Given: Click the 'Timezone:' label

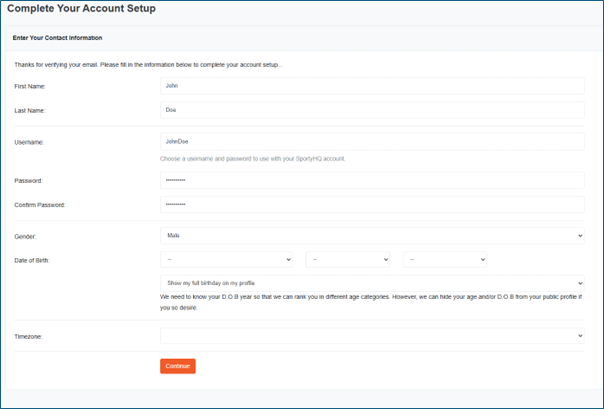Looking at the screenshot, I should point(29,337).
